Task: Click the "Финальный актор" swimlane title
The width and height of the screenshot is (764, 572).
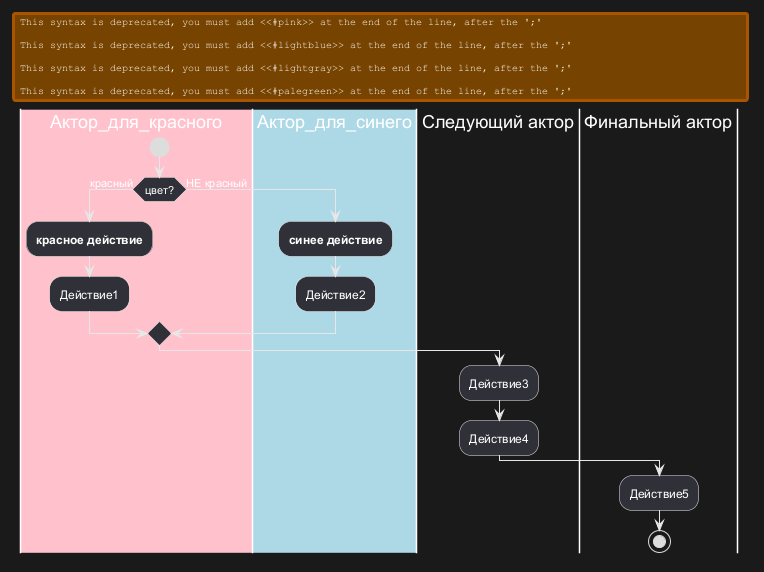Action: (x=657, y=123)
